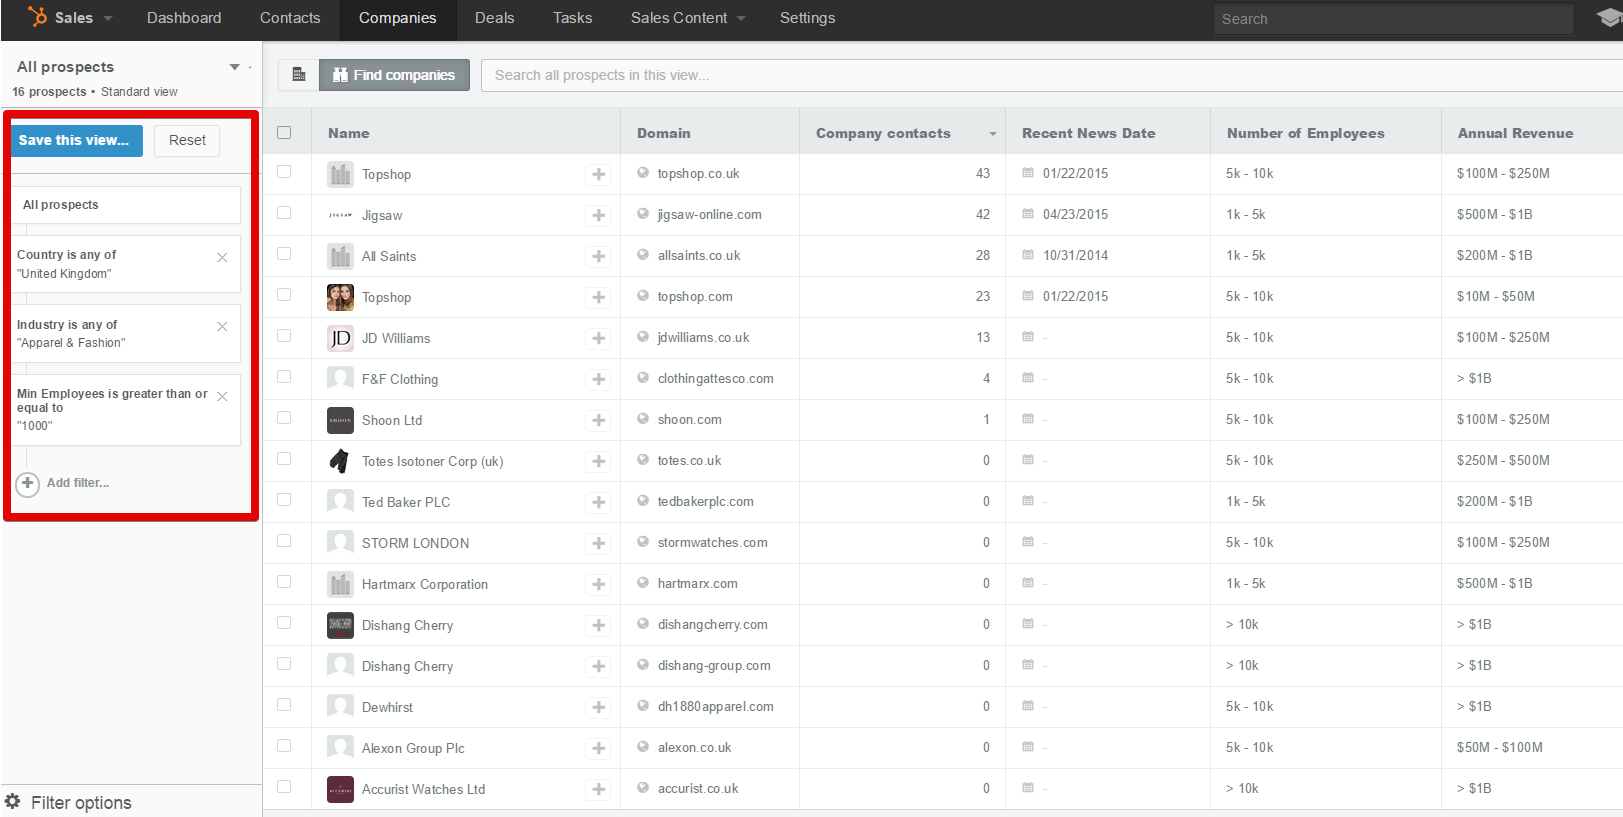Delete the Min Employees filter using X

point(222,396)
